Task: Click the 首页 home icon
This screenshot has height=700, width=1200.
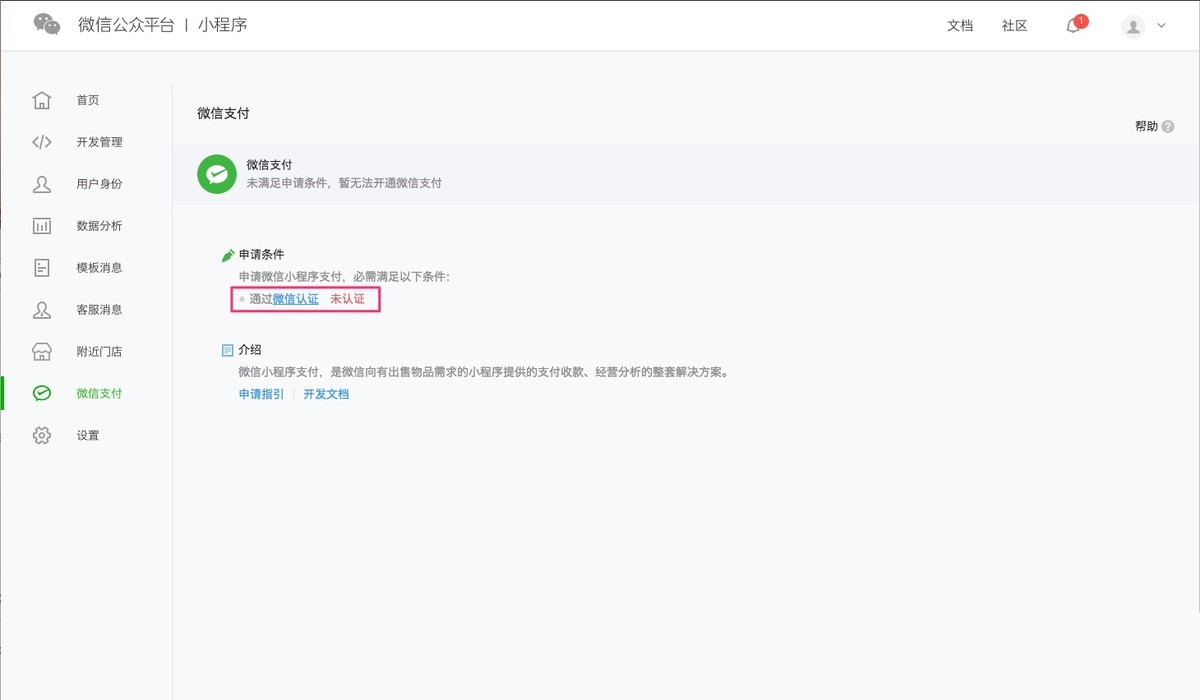Action: 42,100
